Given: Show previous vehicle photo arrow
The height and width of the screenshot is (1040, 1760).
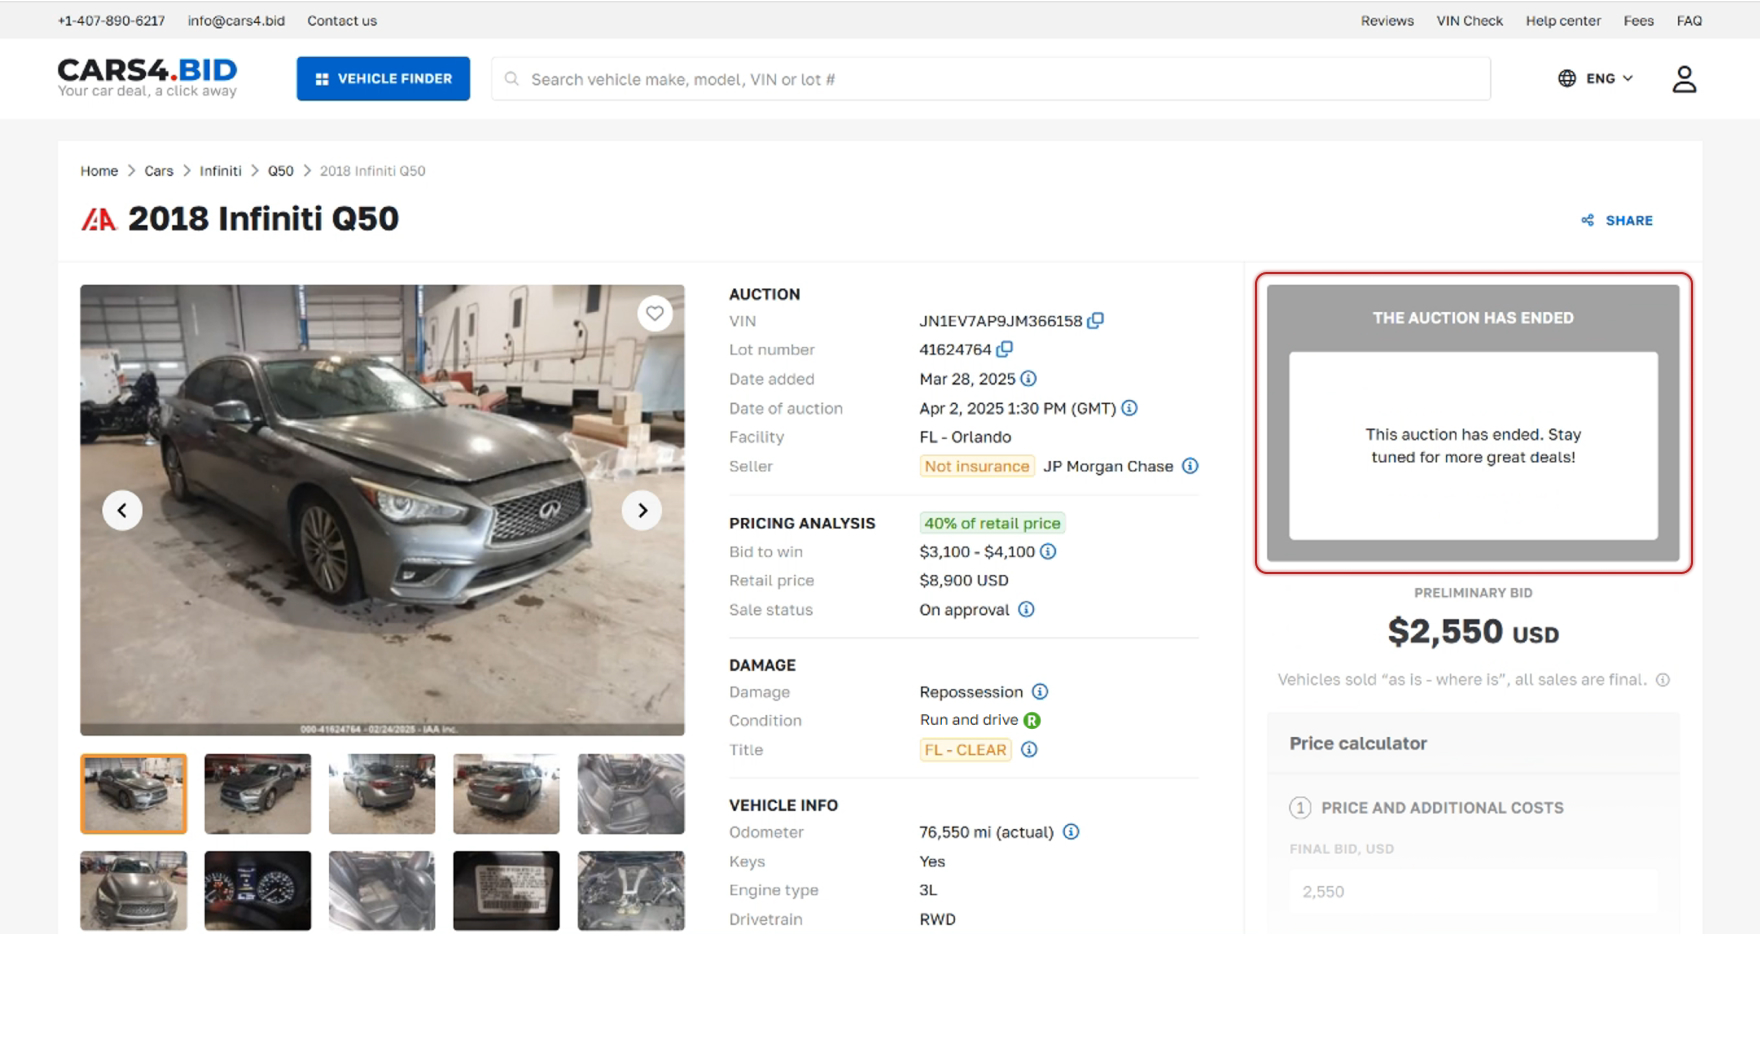Looking at the screenshot, I should pos(122,511).
